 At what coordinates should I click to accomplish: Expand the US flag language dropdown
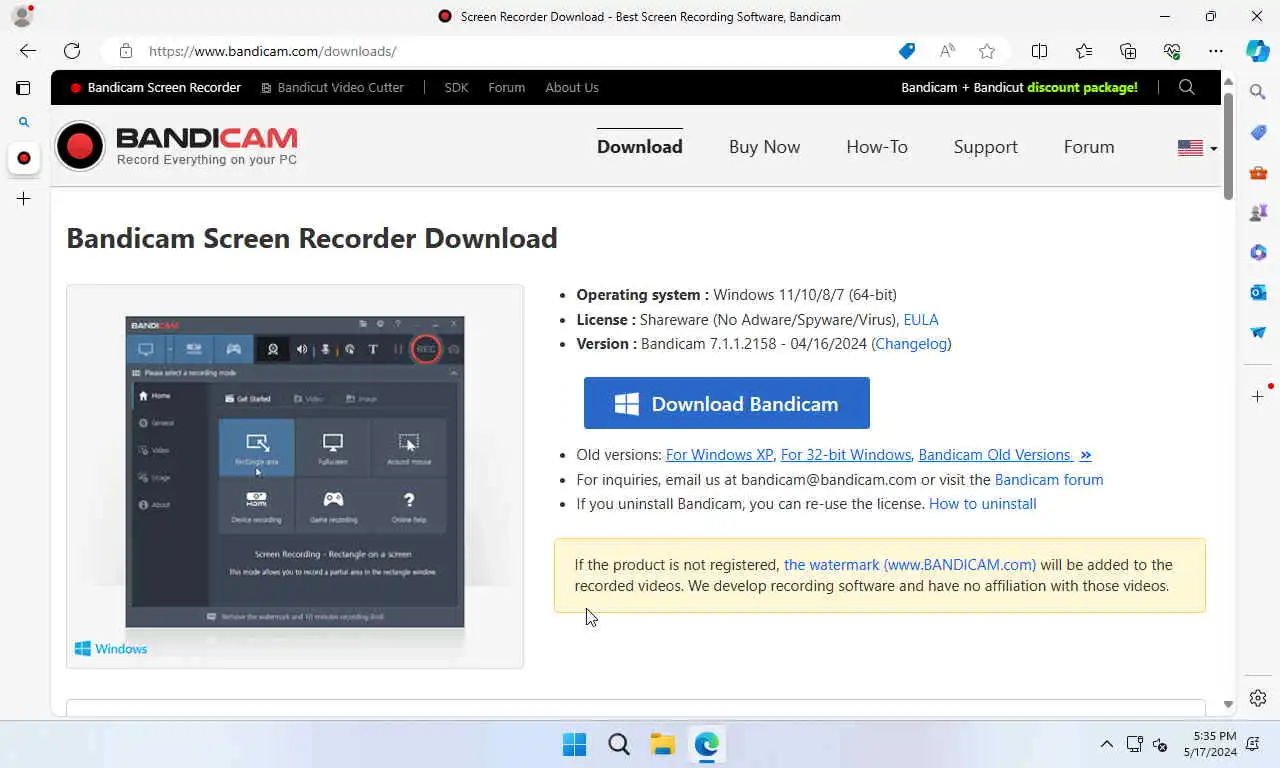coord(1197,148)
